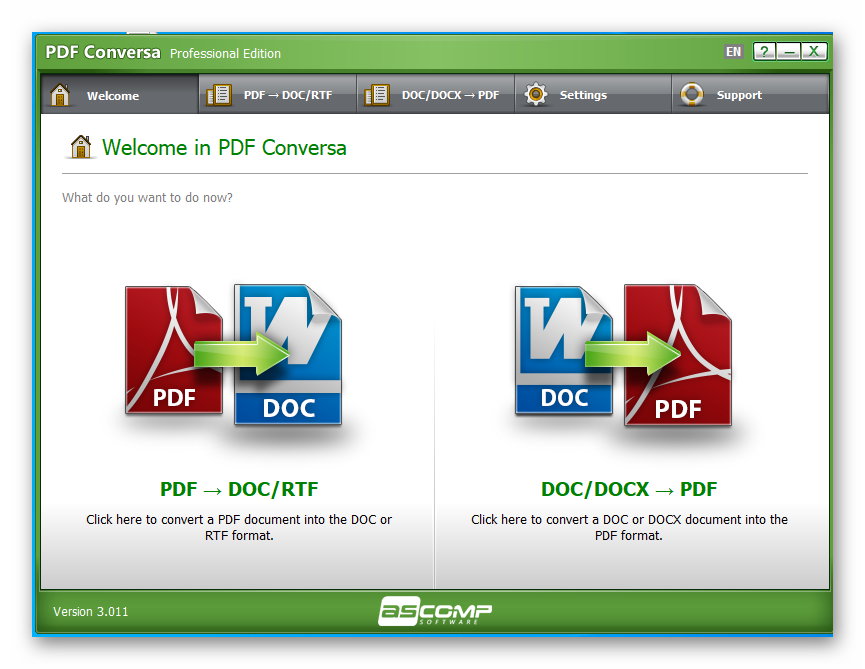The image size is (865, 669).
Task: Open the DOC/DOCX → PDF tab
Action: 435,94
